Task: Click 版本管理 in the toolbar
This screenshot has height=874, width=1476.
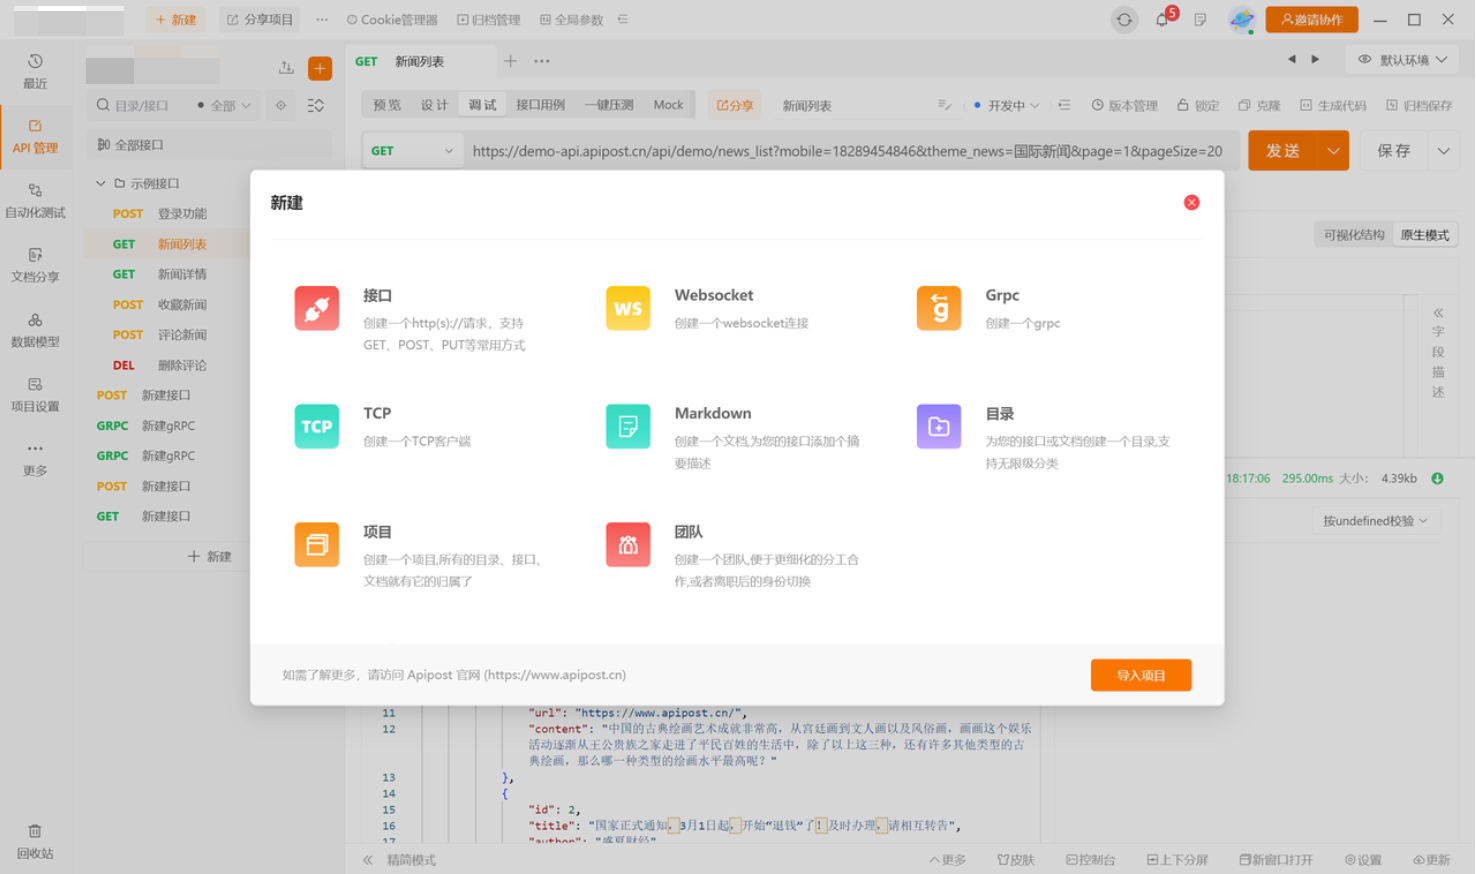Action: [x=1124, y=105]
